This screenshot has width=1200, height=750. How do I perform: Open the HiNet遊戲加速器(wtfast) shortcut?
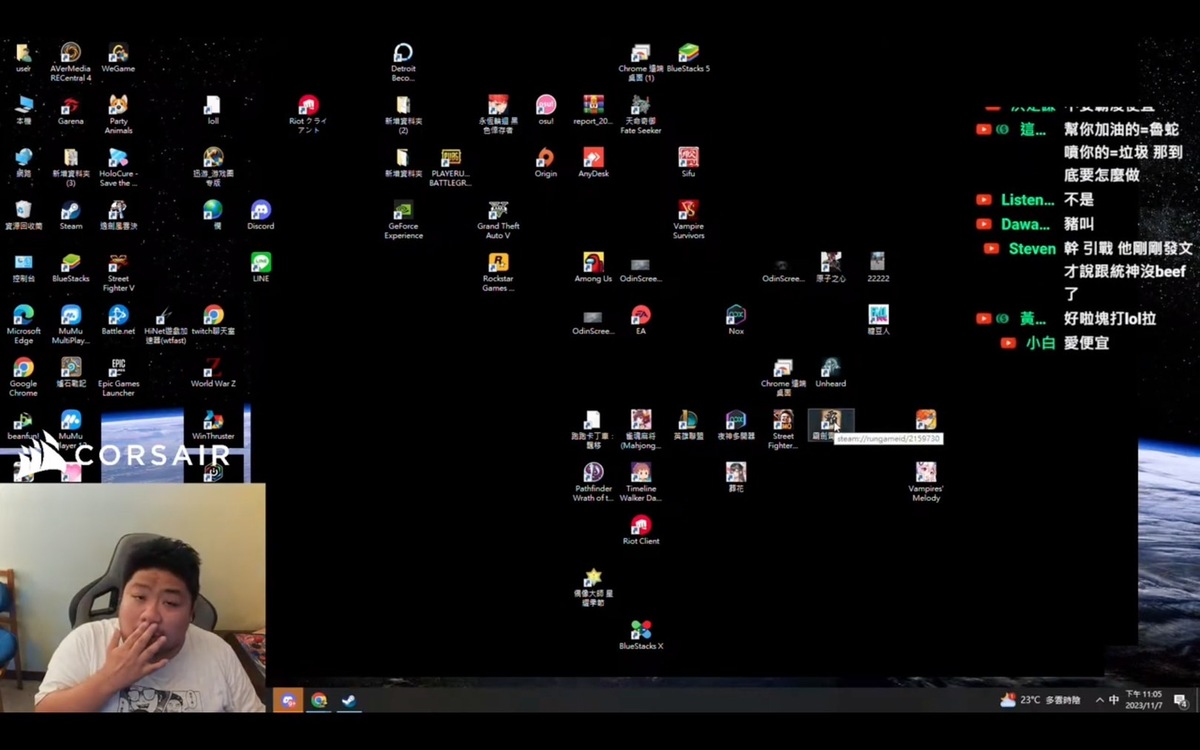165,324
